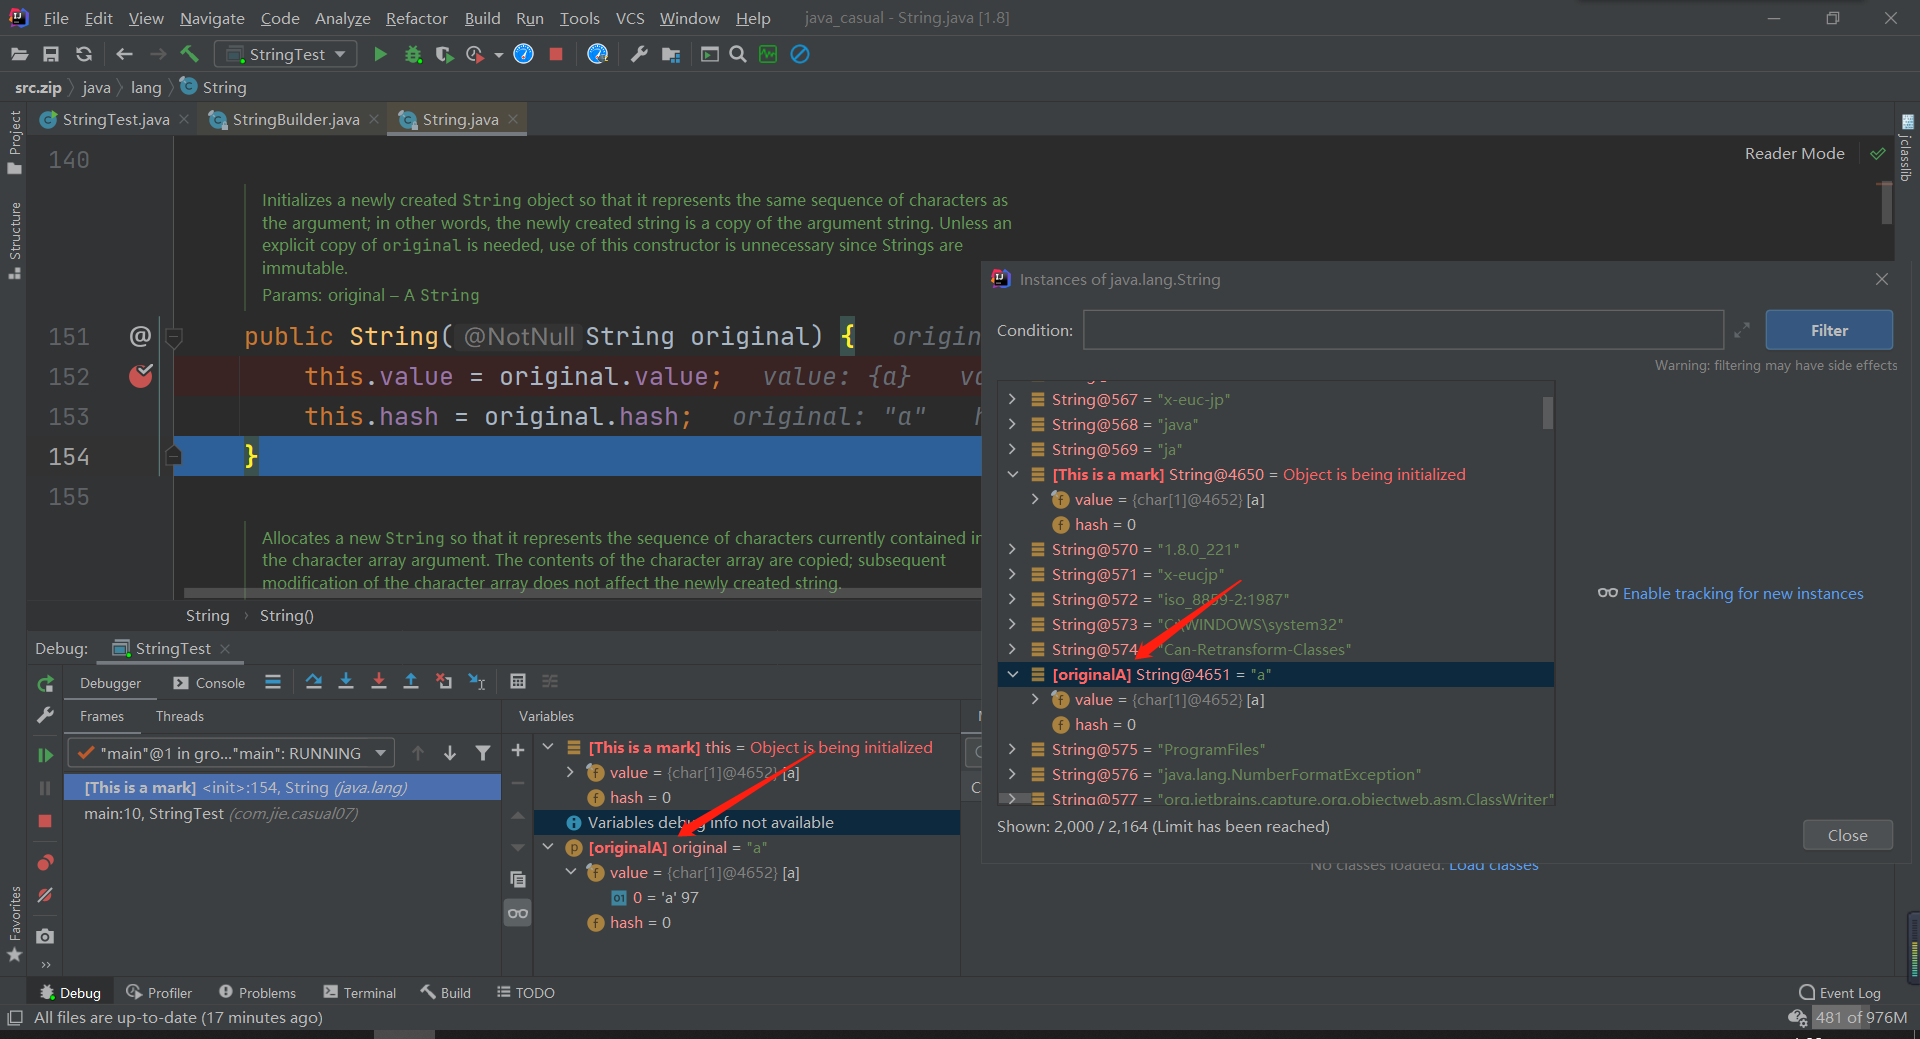Open Terminal tool window
Viewport: 1920px width, 1039px height.
click(x=360, y=992)
